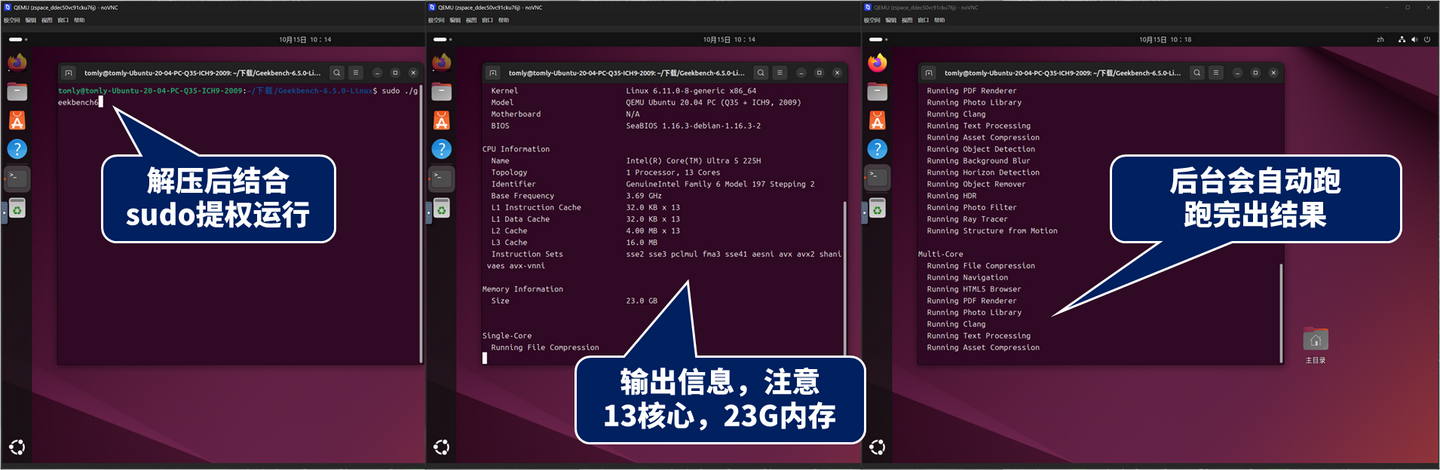The width and height of the screenshot is (1440, 470).
Task: Click 'Running Navigation' line in right panel
Action: [x=969, y=277]
